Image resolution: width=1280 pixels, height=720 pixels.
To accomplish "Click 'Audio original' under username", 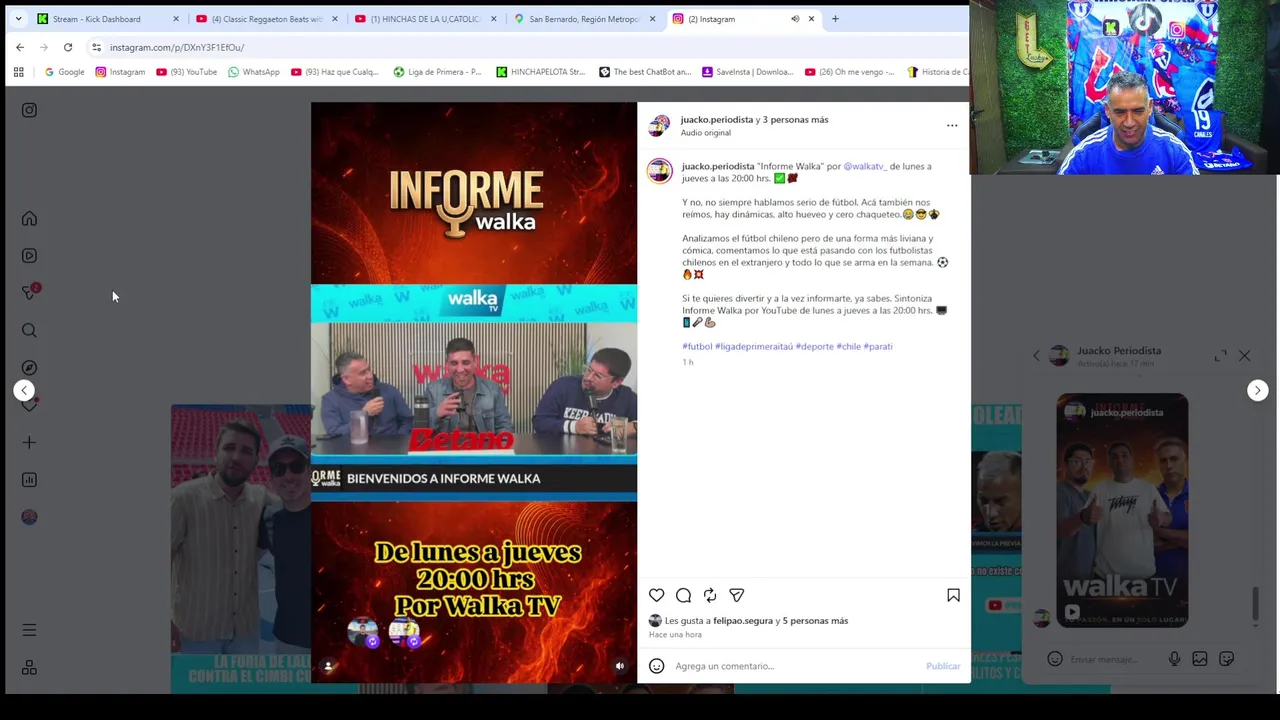I will click(x=706, y=133).
